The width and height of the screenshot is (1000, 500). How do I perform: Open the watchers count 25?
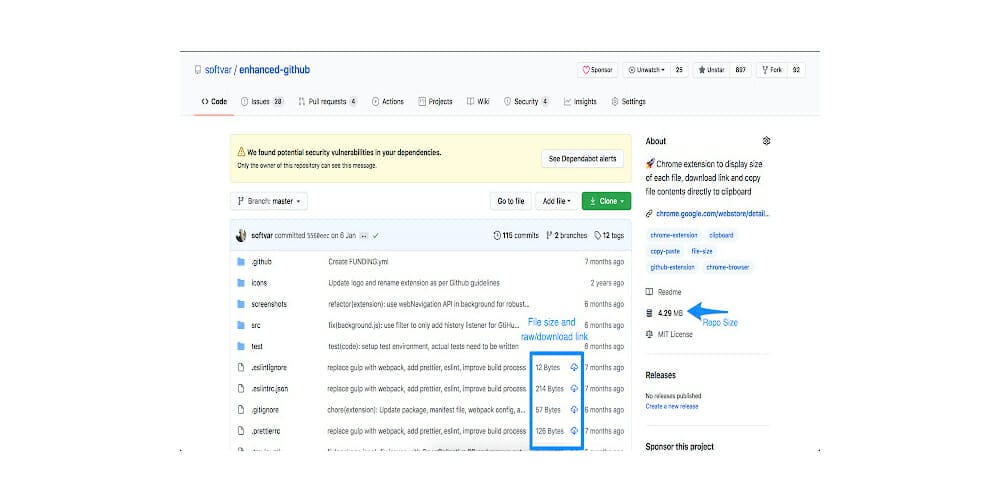(679, 70)
